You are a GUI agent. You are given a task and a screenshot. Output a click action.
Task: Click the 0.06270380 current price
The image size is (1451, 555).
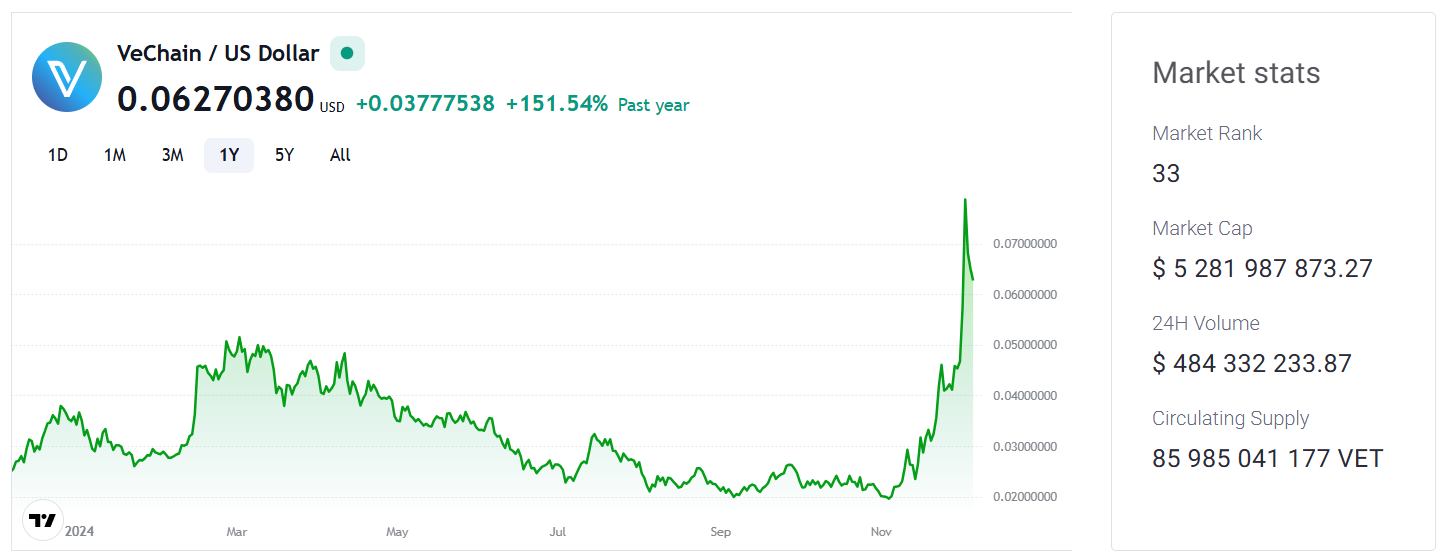coord(216,100)
